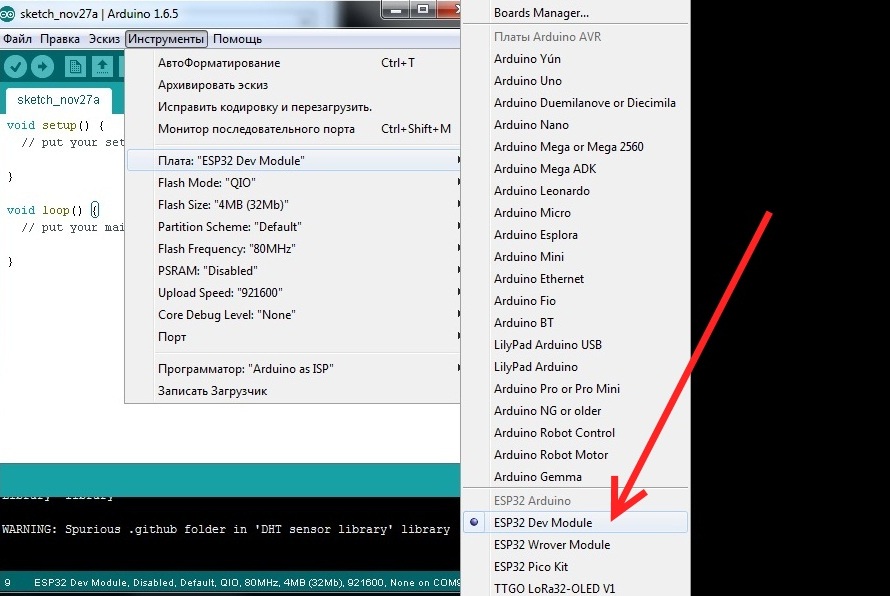Open the Эскиз menu
This screenshot has height=596, width=890.
pyautogui.click(x=104, y=39)
